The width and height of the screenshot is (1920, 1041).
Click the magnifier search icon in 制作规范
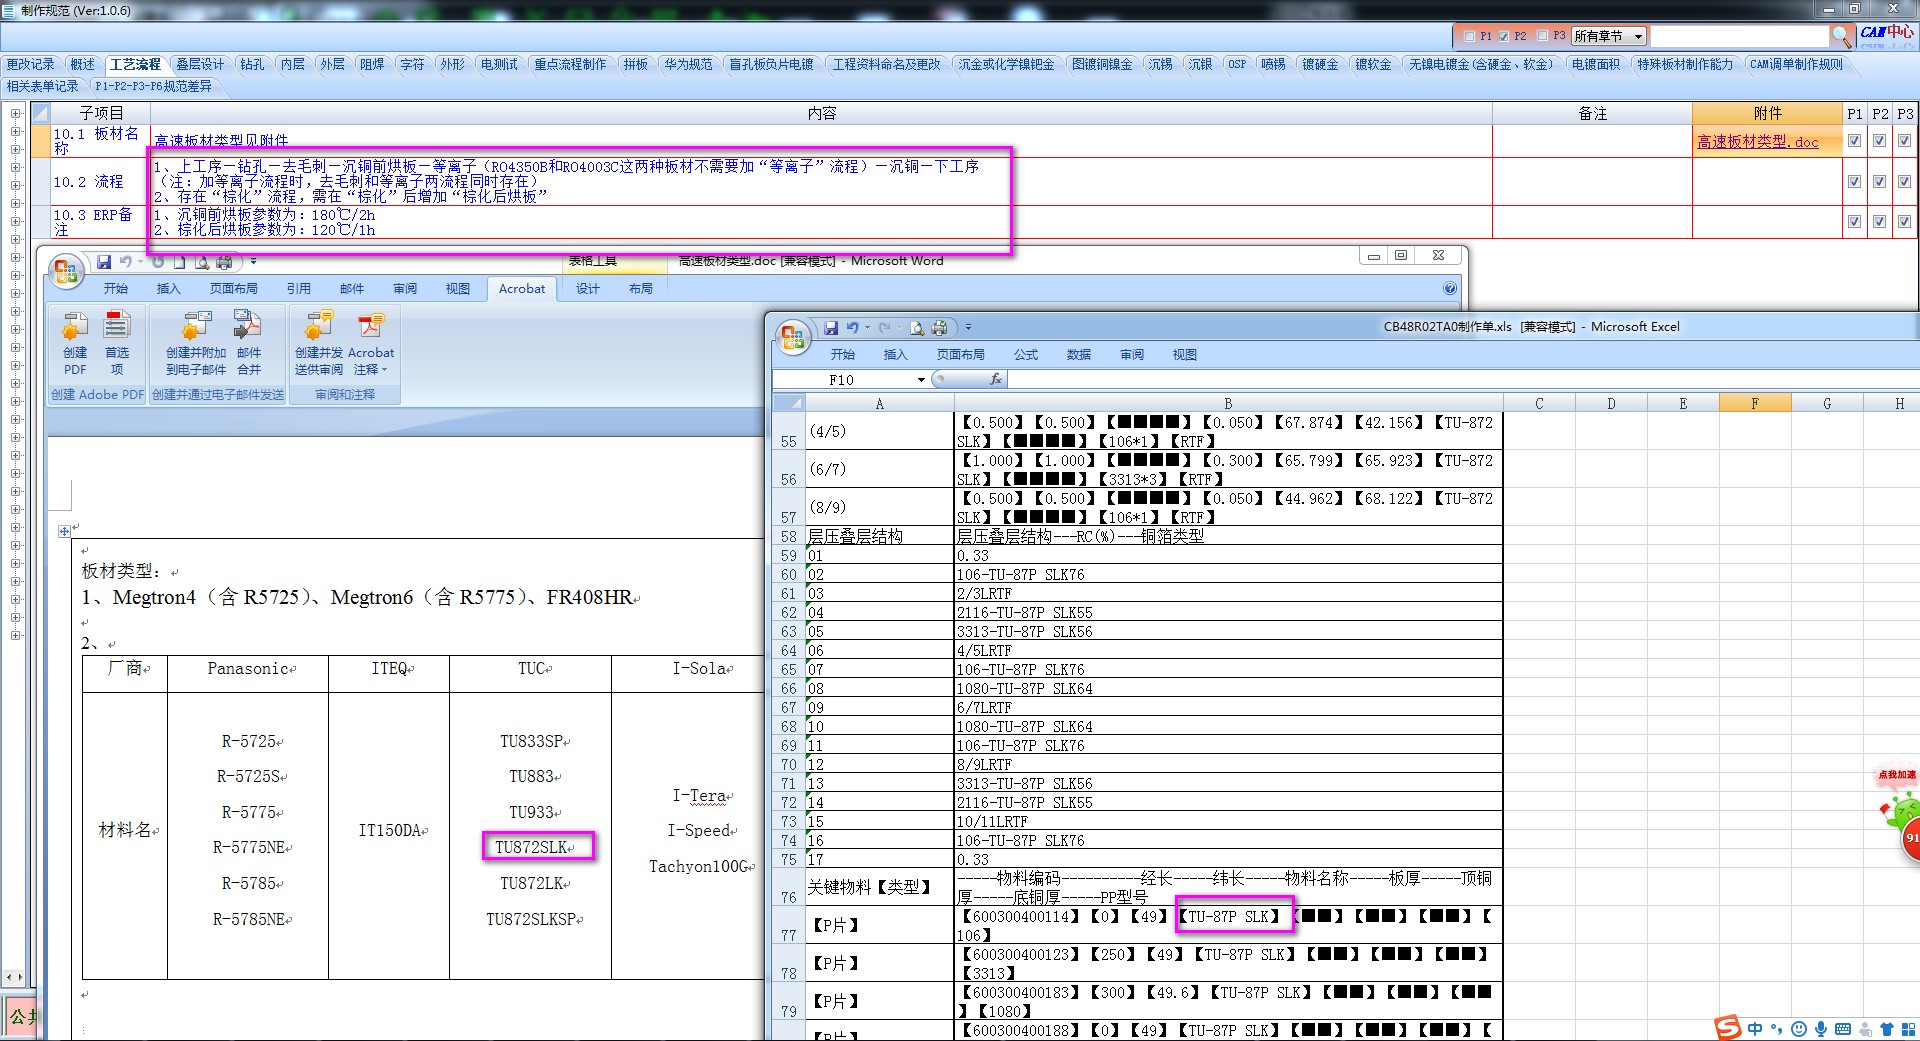pos(1842,36)
